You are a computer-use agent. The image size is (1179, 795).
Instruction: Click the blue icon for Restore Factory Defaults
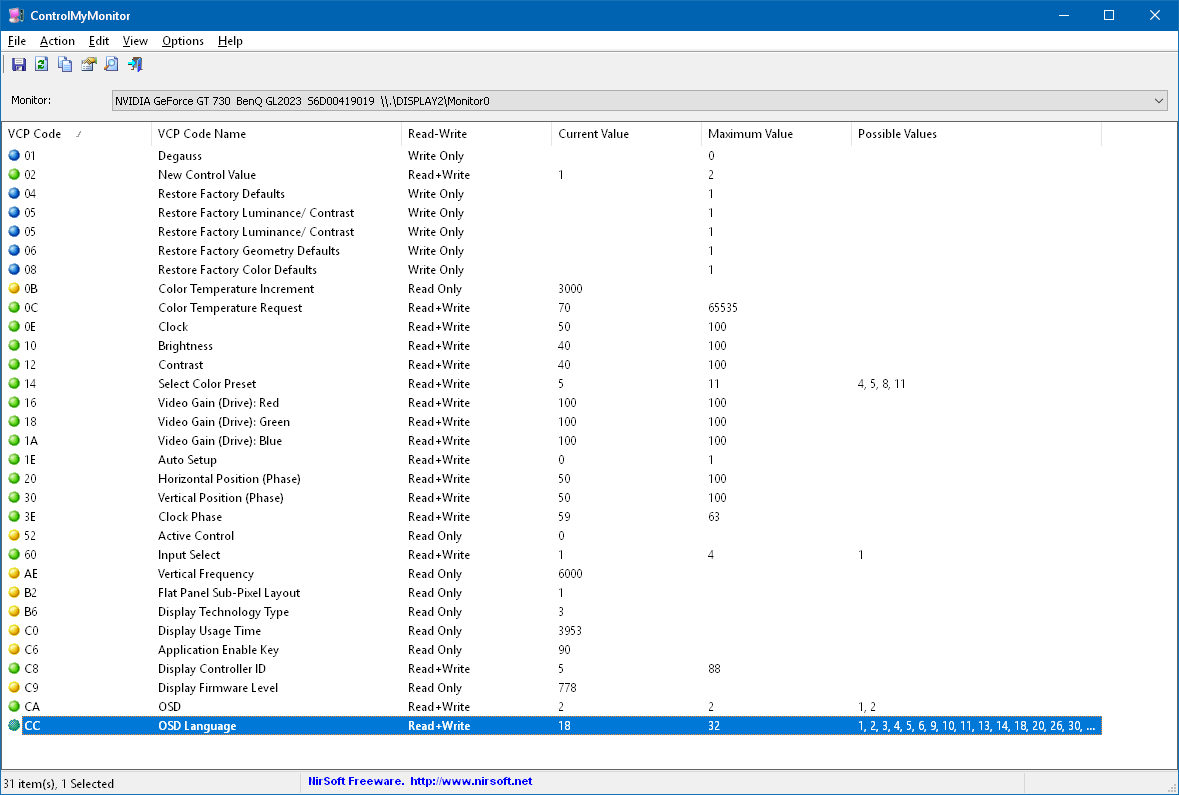point(14,193)
